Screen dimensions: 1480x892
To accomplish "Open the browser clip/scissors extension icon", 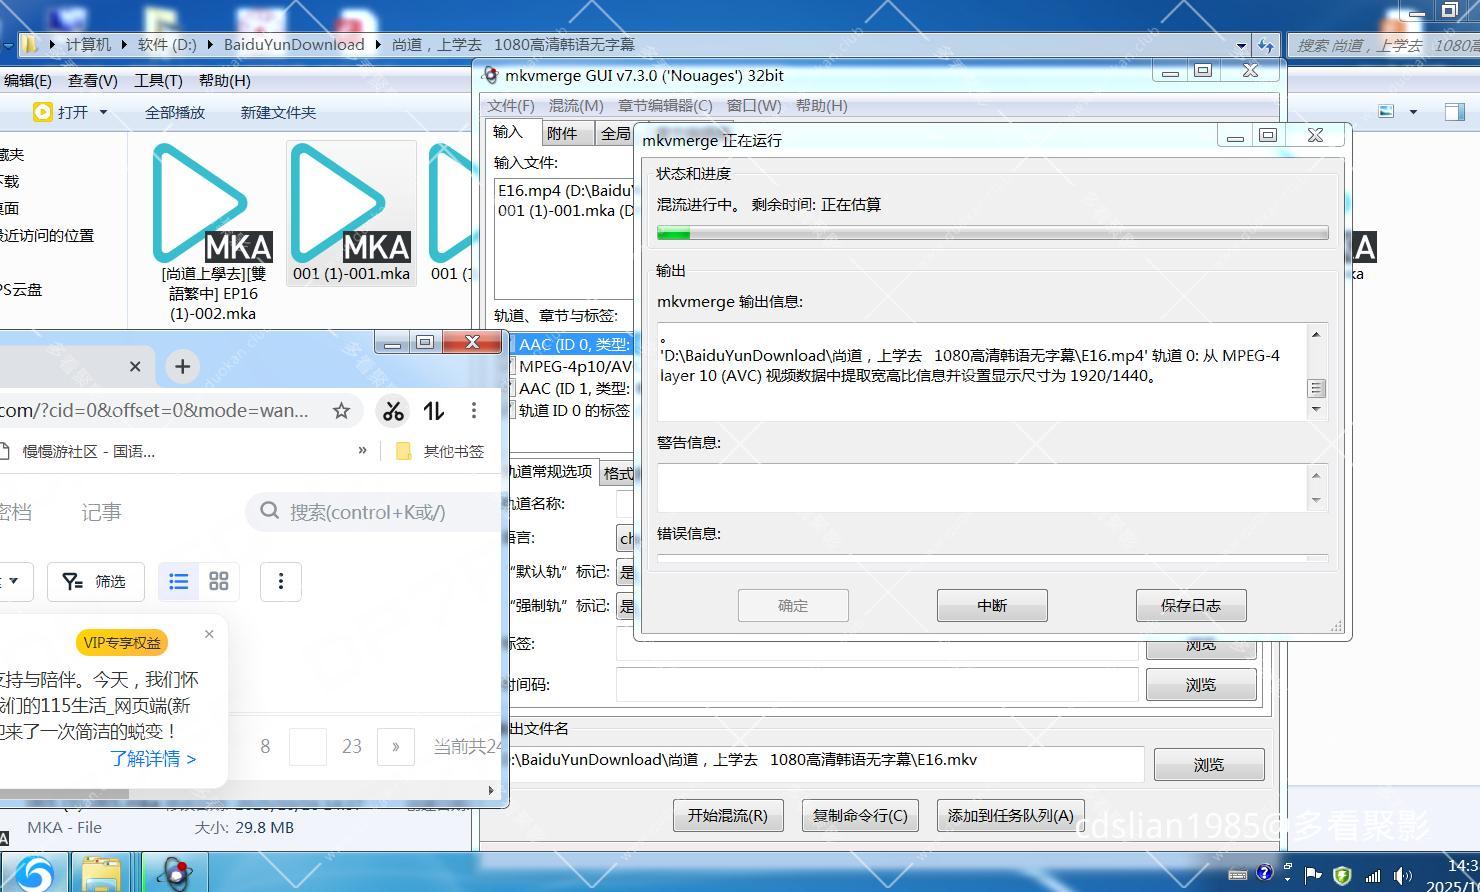I will [392, 410].
